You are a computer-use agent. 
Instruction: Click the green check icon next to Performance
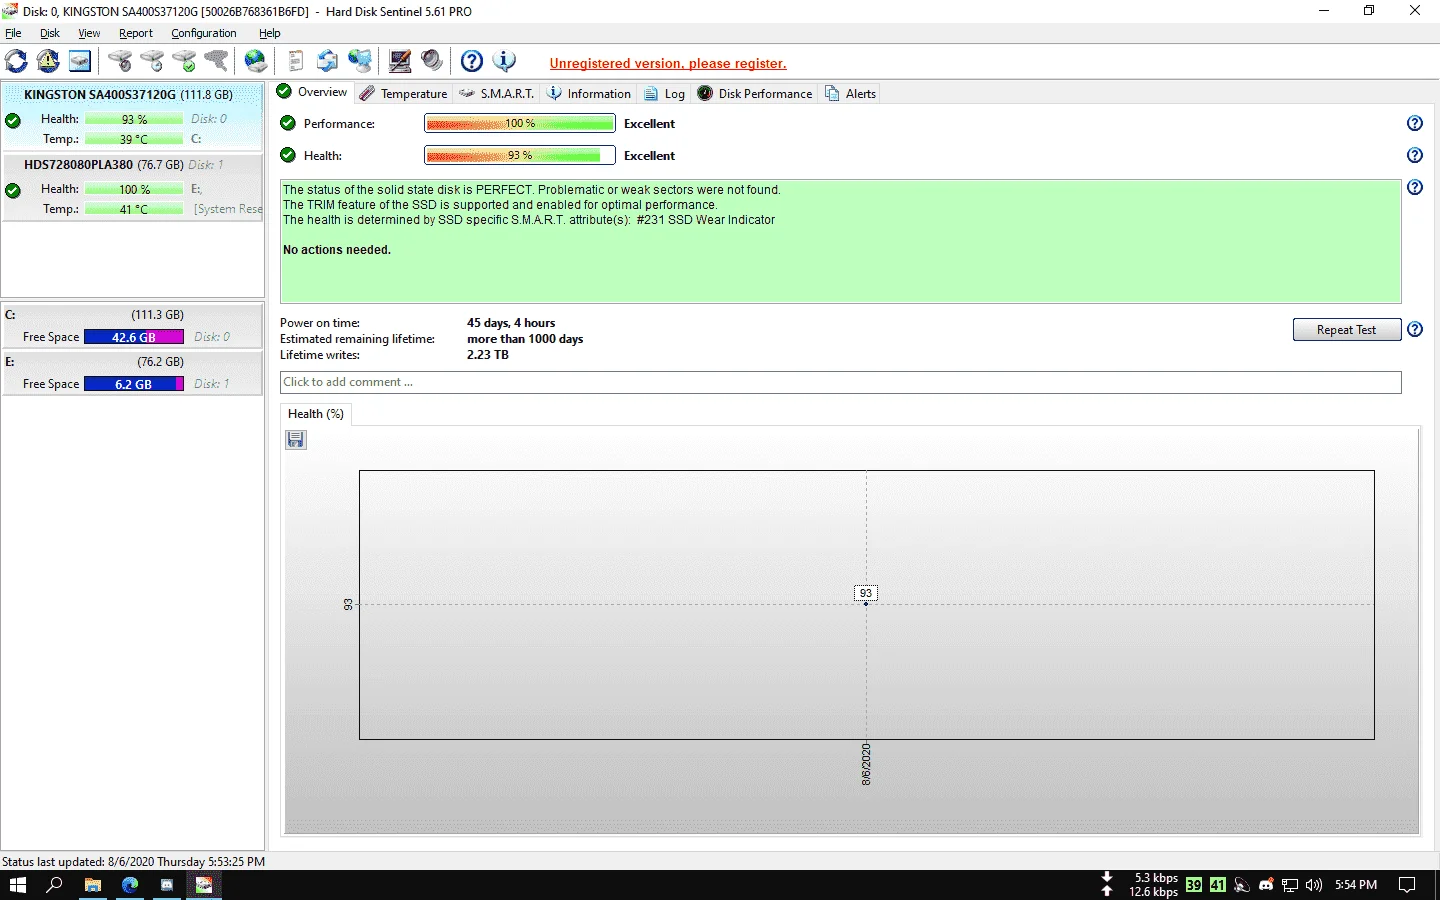pos(288,123)
